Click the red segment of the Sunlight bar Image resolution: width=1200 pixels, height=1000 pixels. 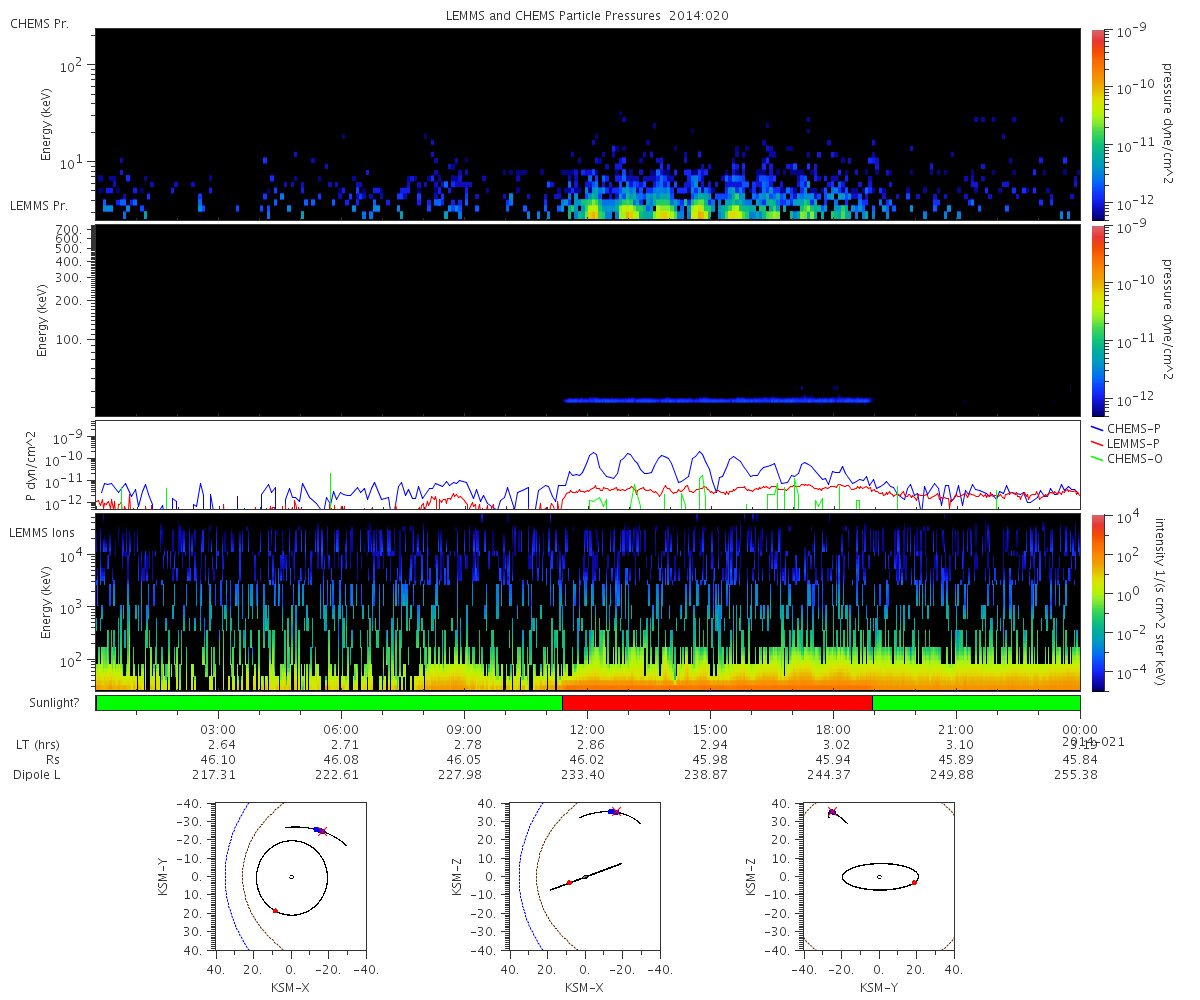coord(717,703)
